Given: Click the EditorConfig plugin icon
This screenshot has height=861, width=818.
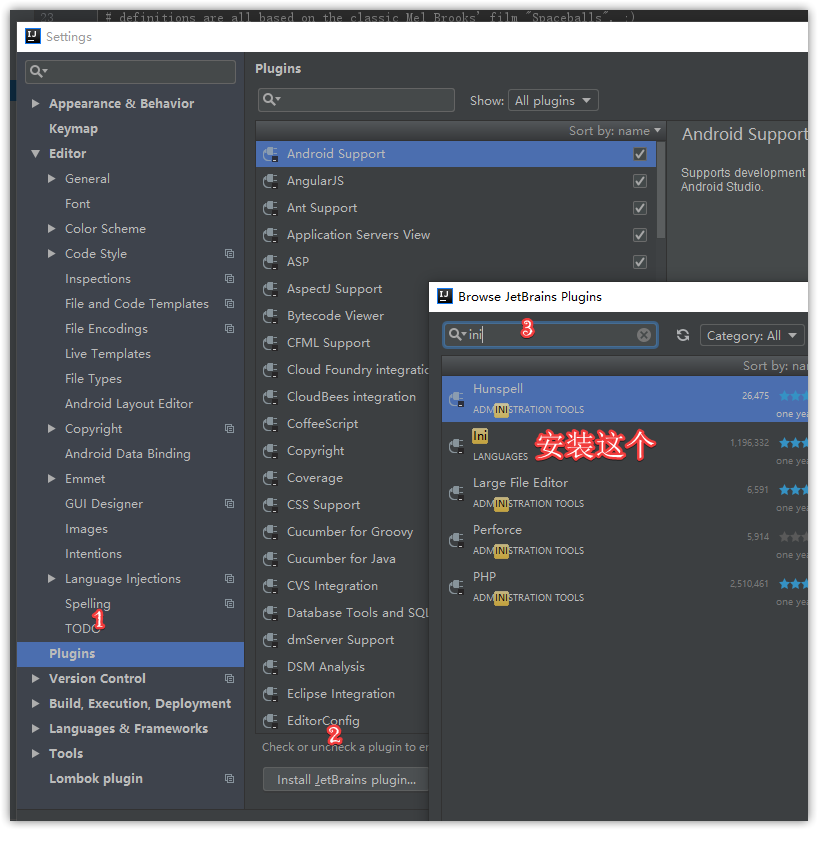Looking at the screenshot, I should tap(270, 721).
